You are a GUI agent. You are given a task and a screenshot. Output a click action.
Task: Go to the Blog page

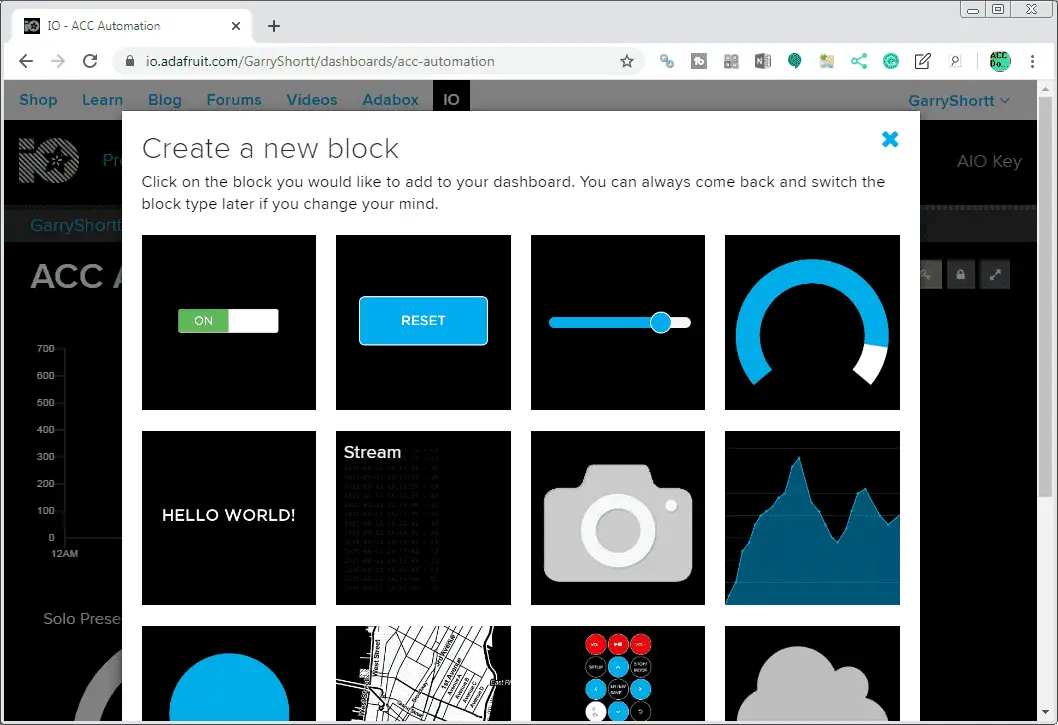pyautogui.click(x=165, y=100)
